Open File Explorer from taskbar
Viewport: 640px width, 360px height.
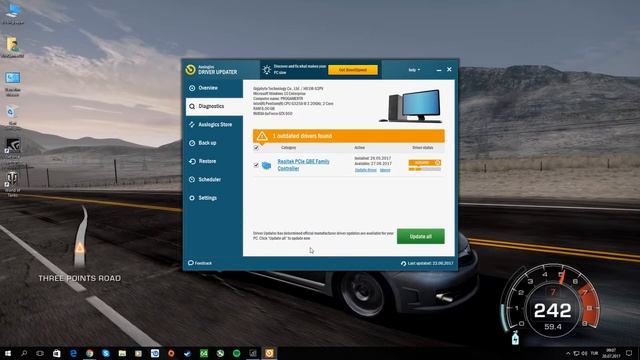pyautogui.click(x=122, y=353)
